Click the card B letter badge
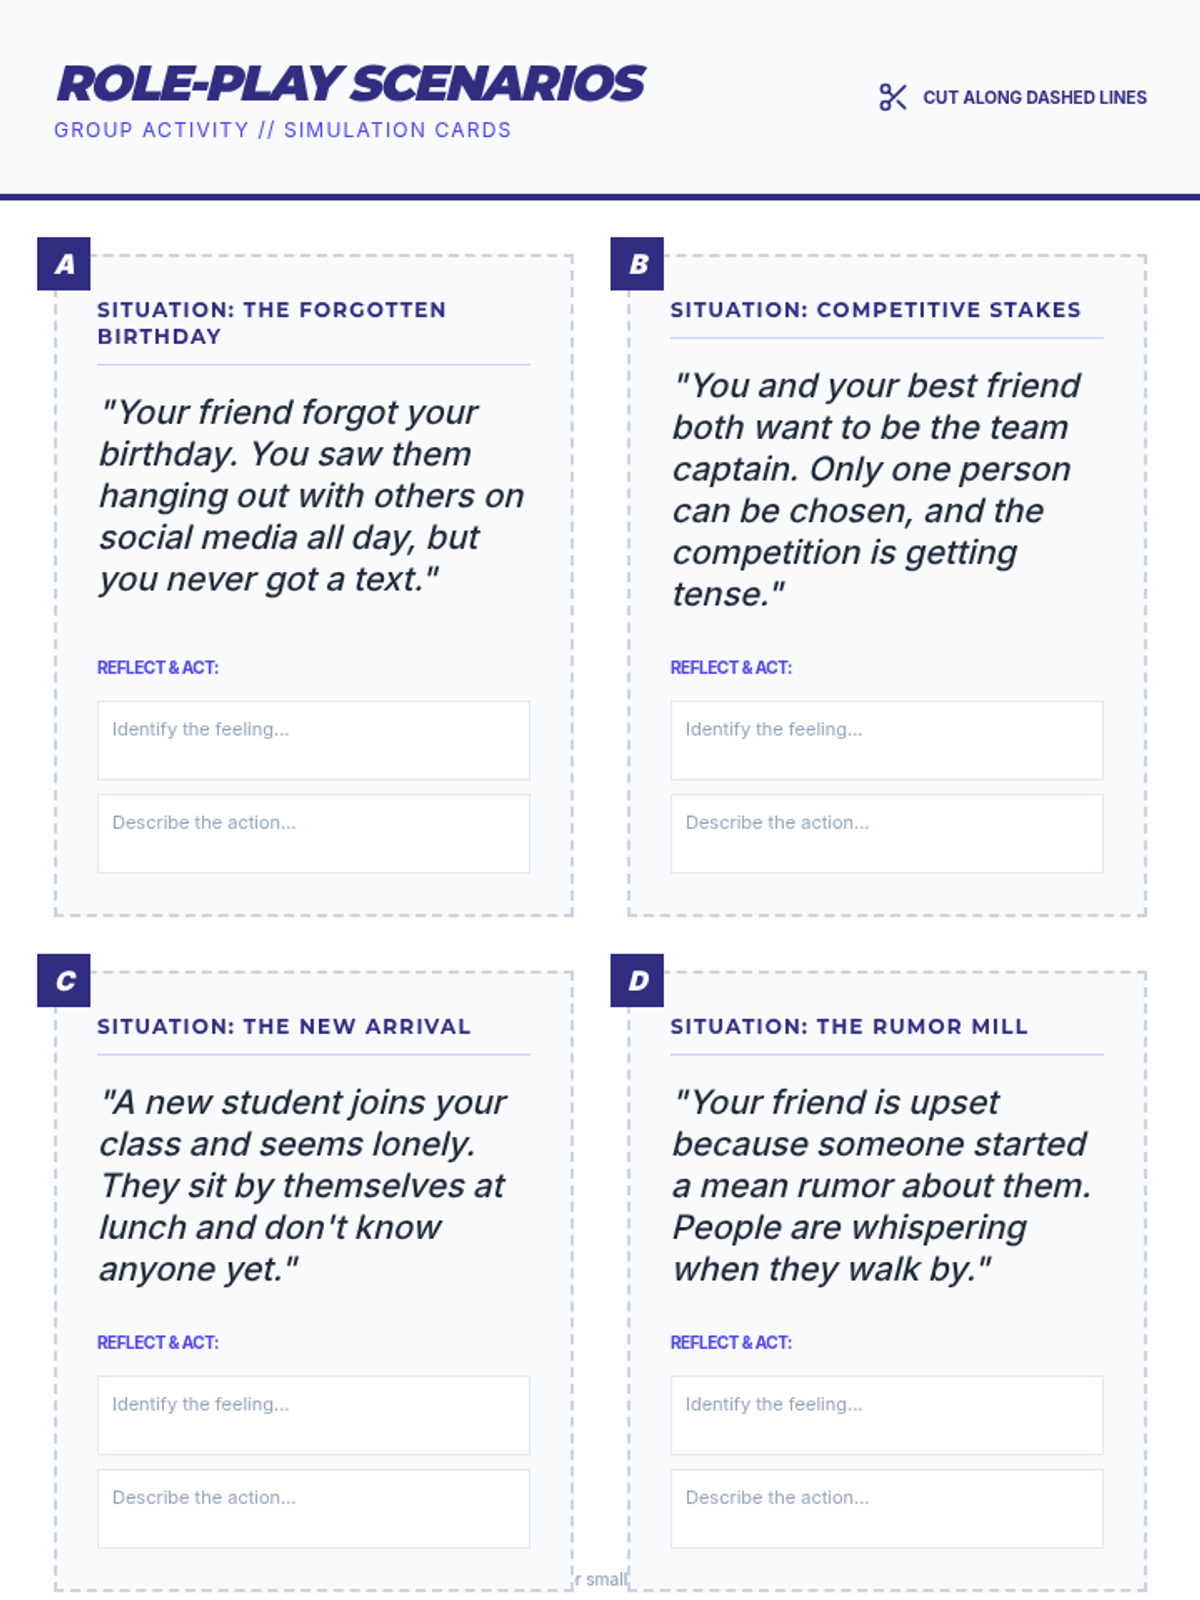Viewport: 1200px width, 1600px height. (x=637, y=264)
